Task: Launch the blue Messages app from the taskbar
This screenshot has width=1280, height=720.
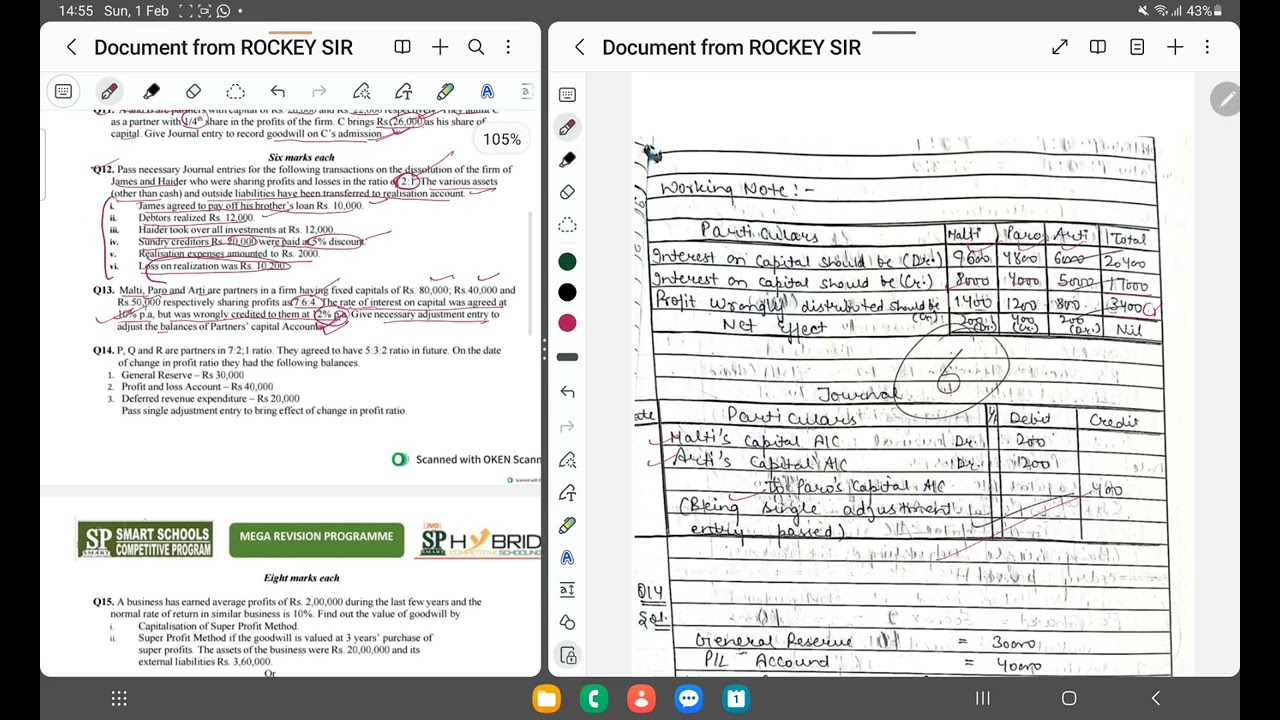Action: pyautogui.click(x=689, y=698)
